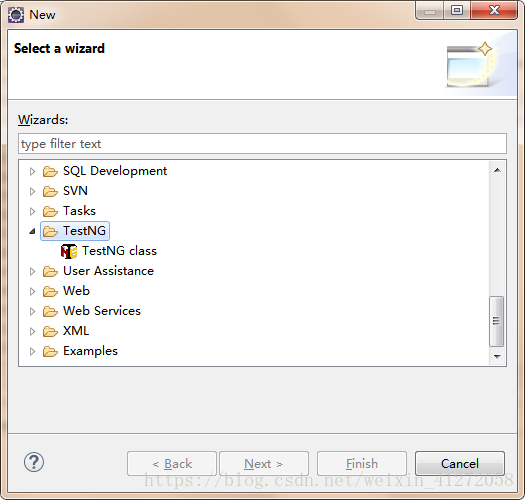Click the scrollbar down arrow
The image size is (525, 500).
point(497,356)
